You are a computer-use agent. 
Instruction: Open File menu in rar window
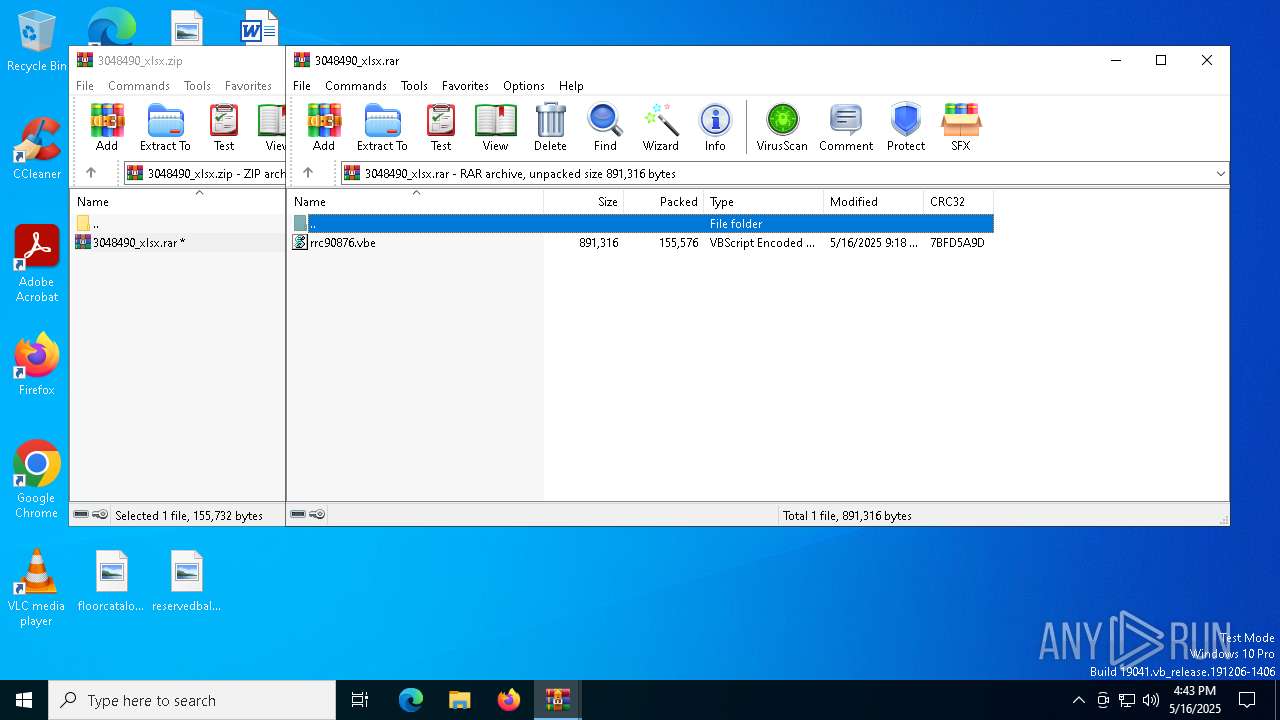302,86
